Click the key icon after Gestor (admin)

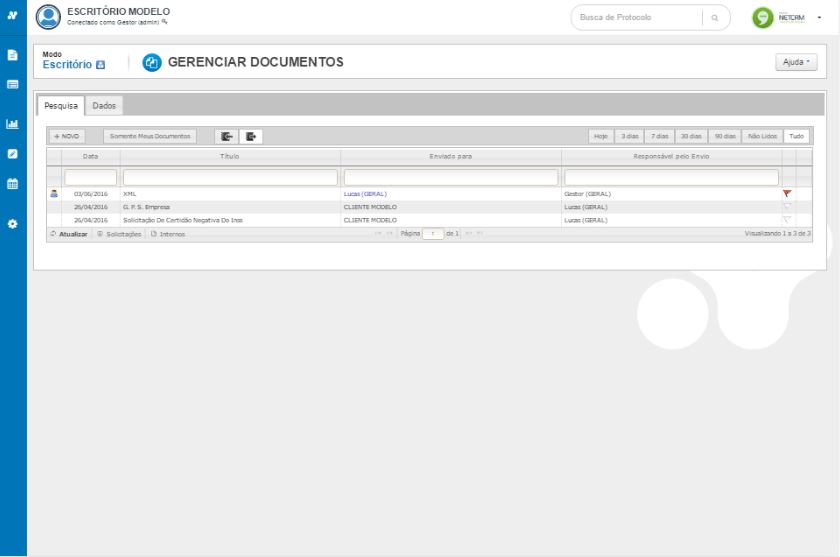pos(164,22)
